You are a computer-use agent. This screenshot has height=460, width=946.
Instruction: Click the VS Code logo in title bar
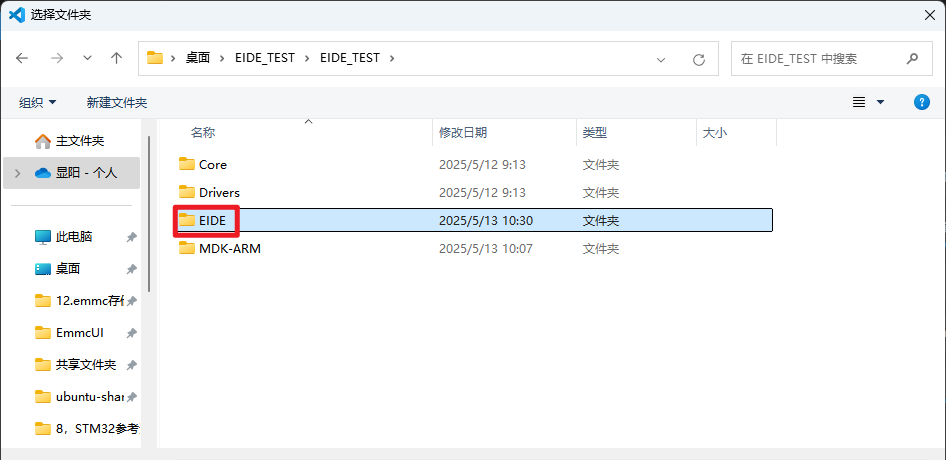point(16,14)
